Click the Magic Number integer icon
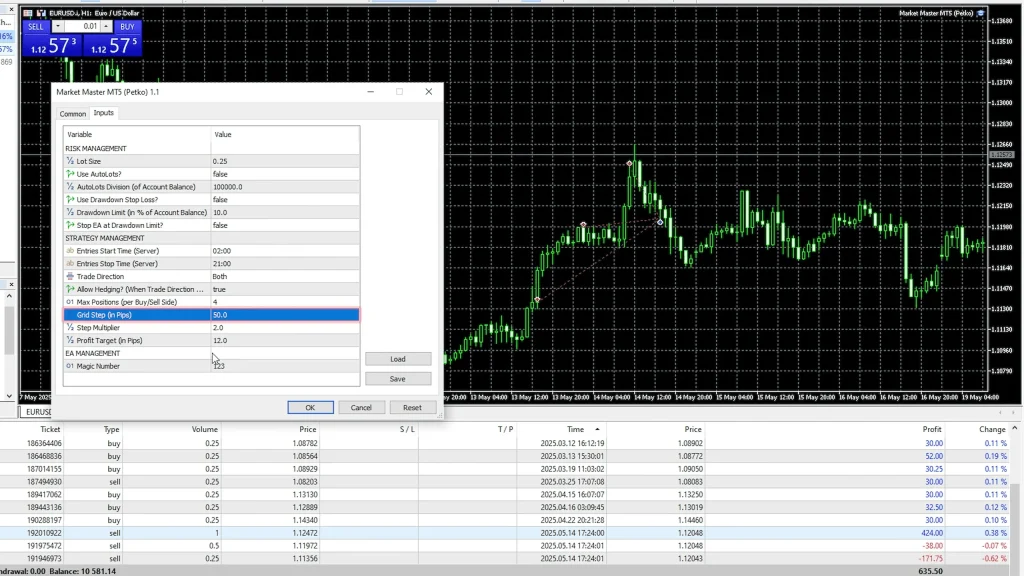The image size is (1024, 576). 70,366
